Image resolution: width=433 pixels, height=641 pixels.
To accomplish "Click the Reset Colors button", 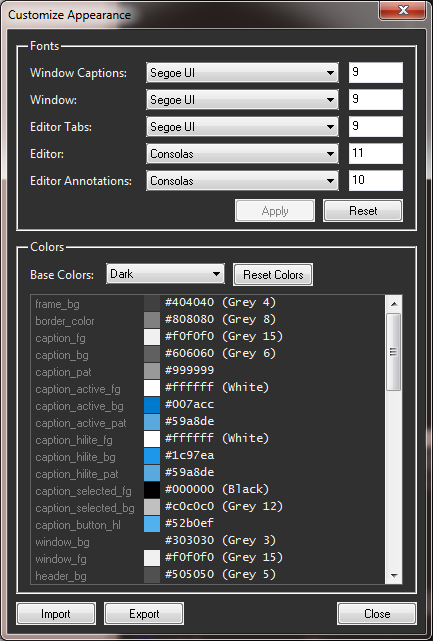I will [x=273, y=275].
